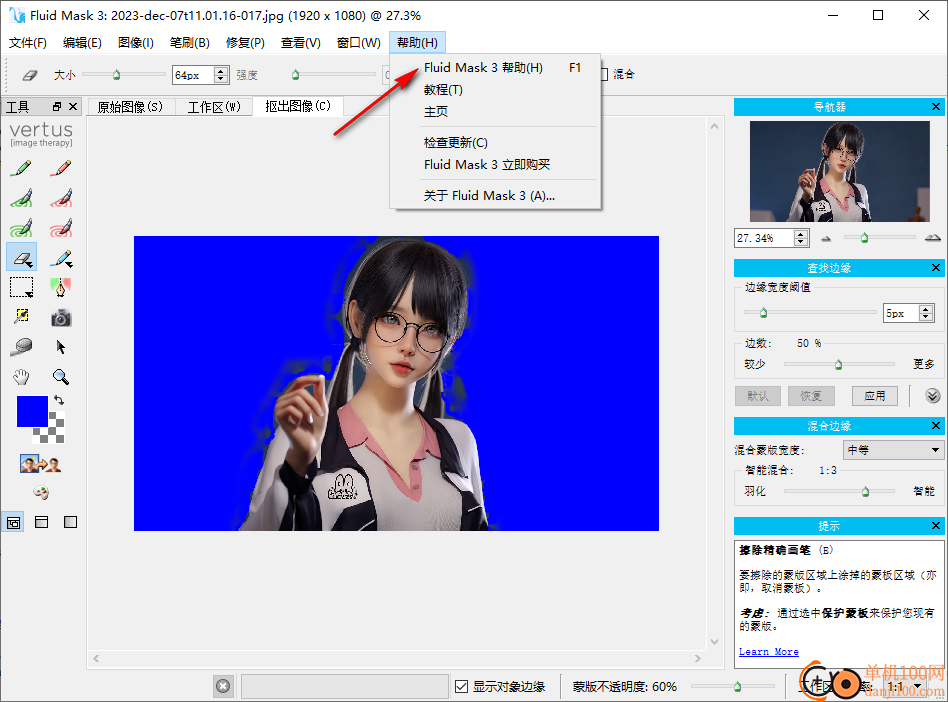Toggle the 混合 checkbox in options bar

(603, 74)
